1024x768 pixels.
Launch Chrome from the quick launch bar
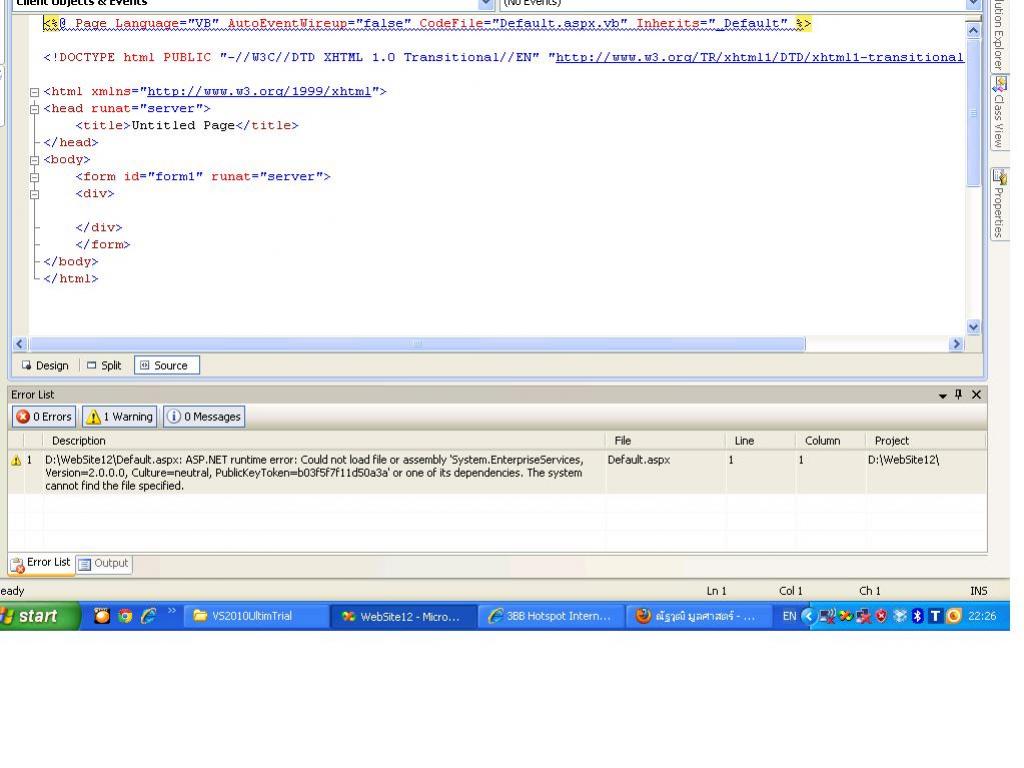pyautogui.click(x=125, y=616)
